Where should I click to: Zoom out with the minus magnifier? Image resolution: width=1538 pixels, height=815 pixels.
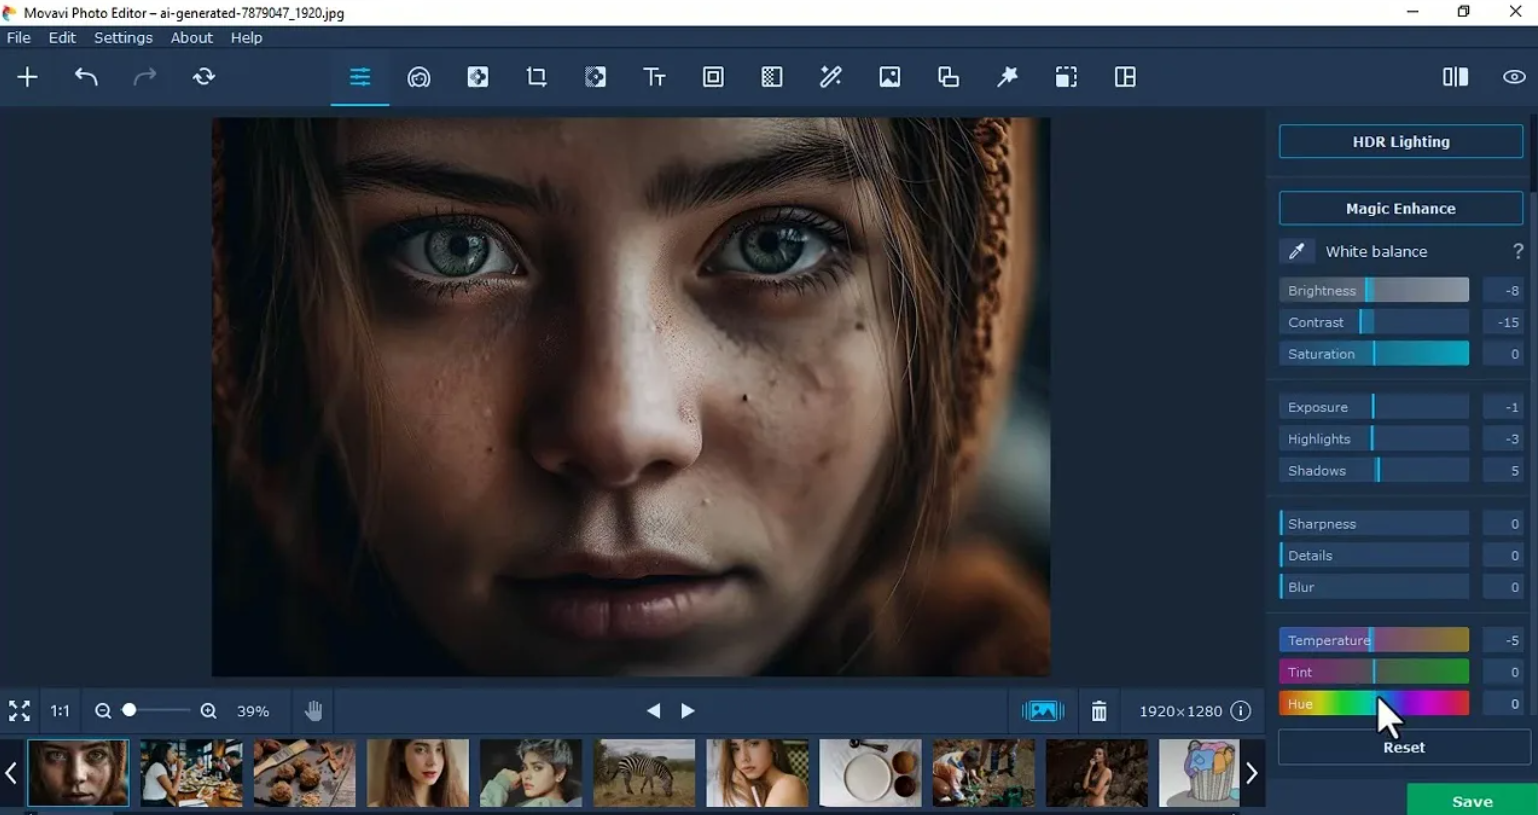click(103, 711)
